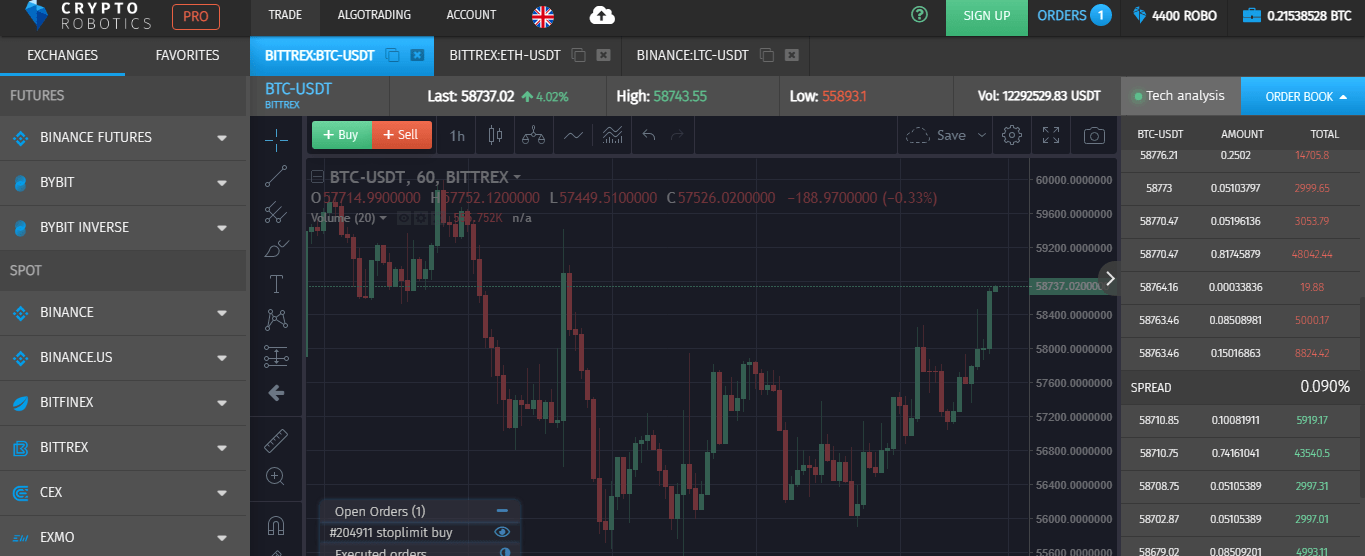Take a chart snapshot with camera icon
The width and height of the screenshot is (1365, 556).
[x=1094, y=135]
